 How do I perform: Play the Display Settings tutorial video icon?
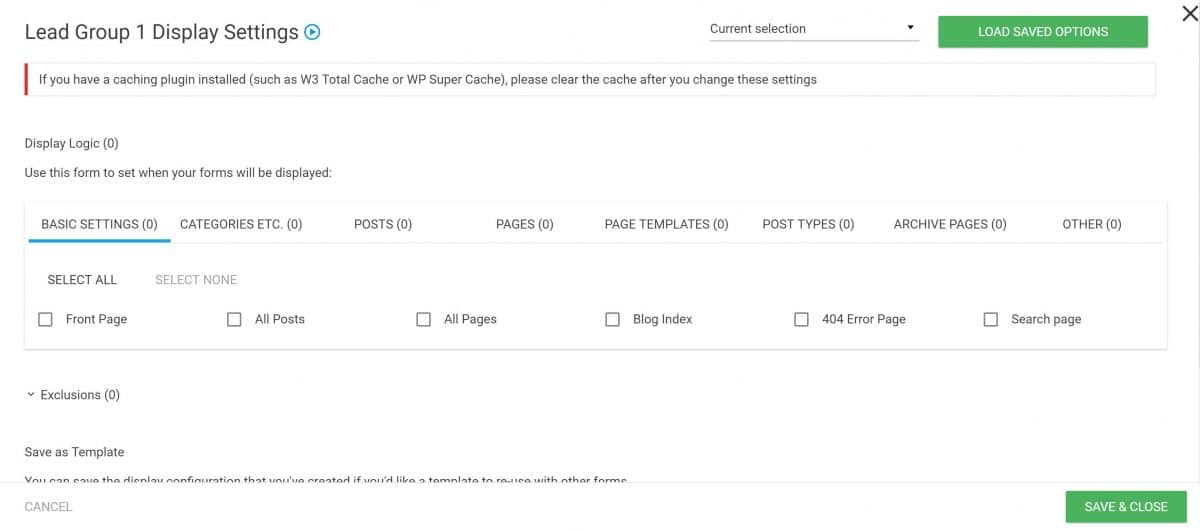312,32
